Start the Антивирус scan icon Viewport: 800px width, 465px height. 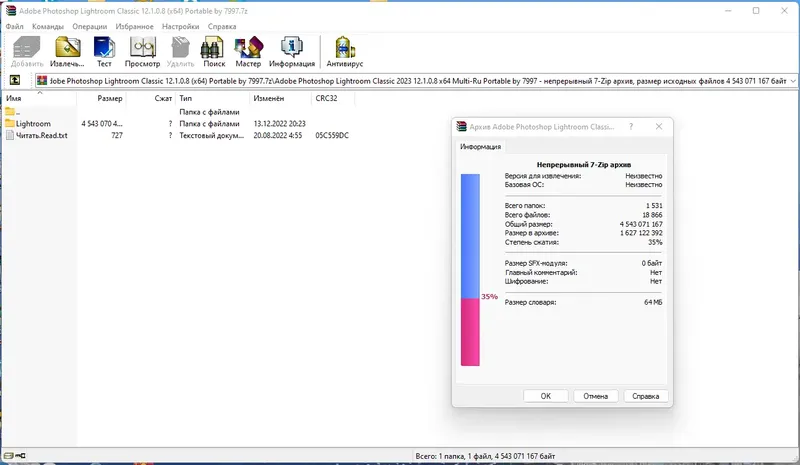point(345,47)
